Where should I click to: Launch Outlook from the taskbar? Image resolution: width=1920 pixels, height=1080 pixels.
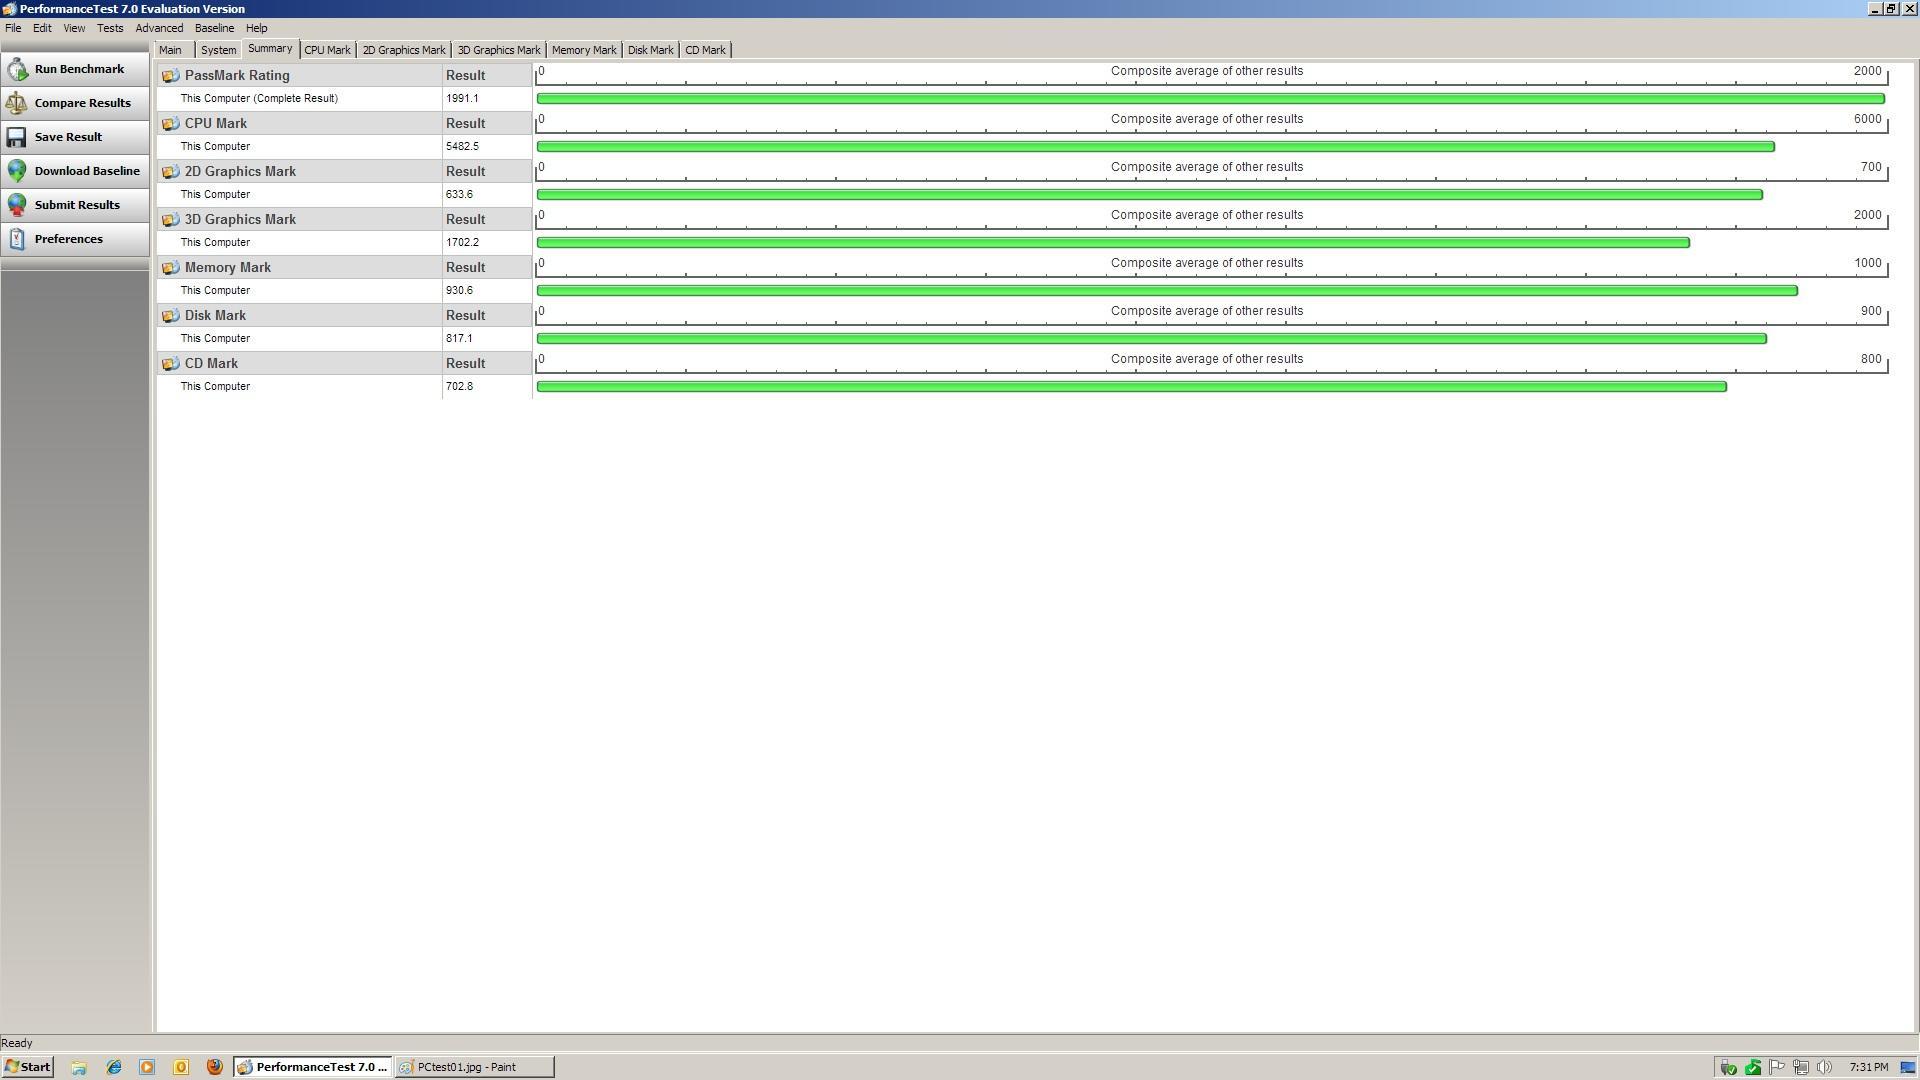181,1067
